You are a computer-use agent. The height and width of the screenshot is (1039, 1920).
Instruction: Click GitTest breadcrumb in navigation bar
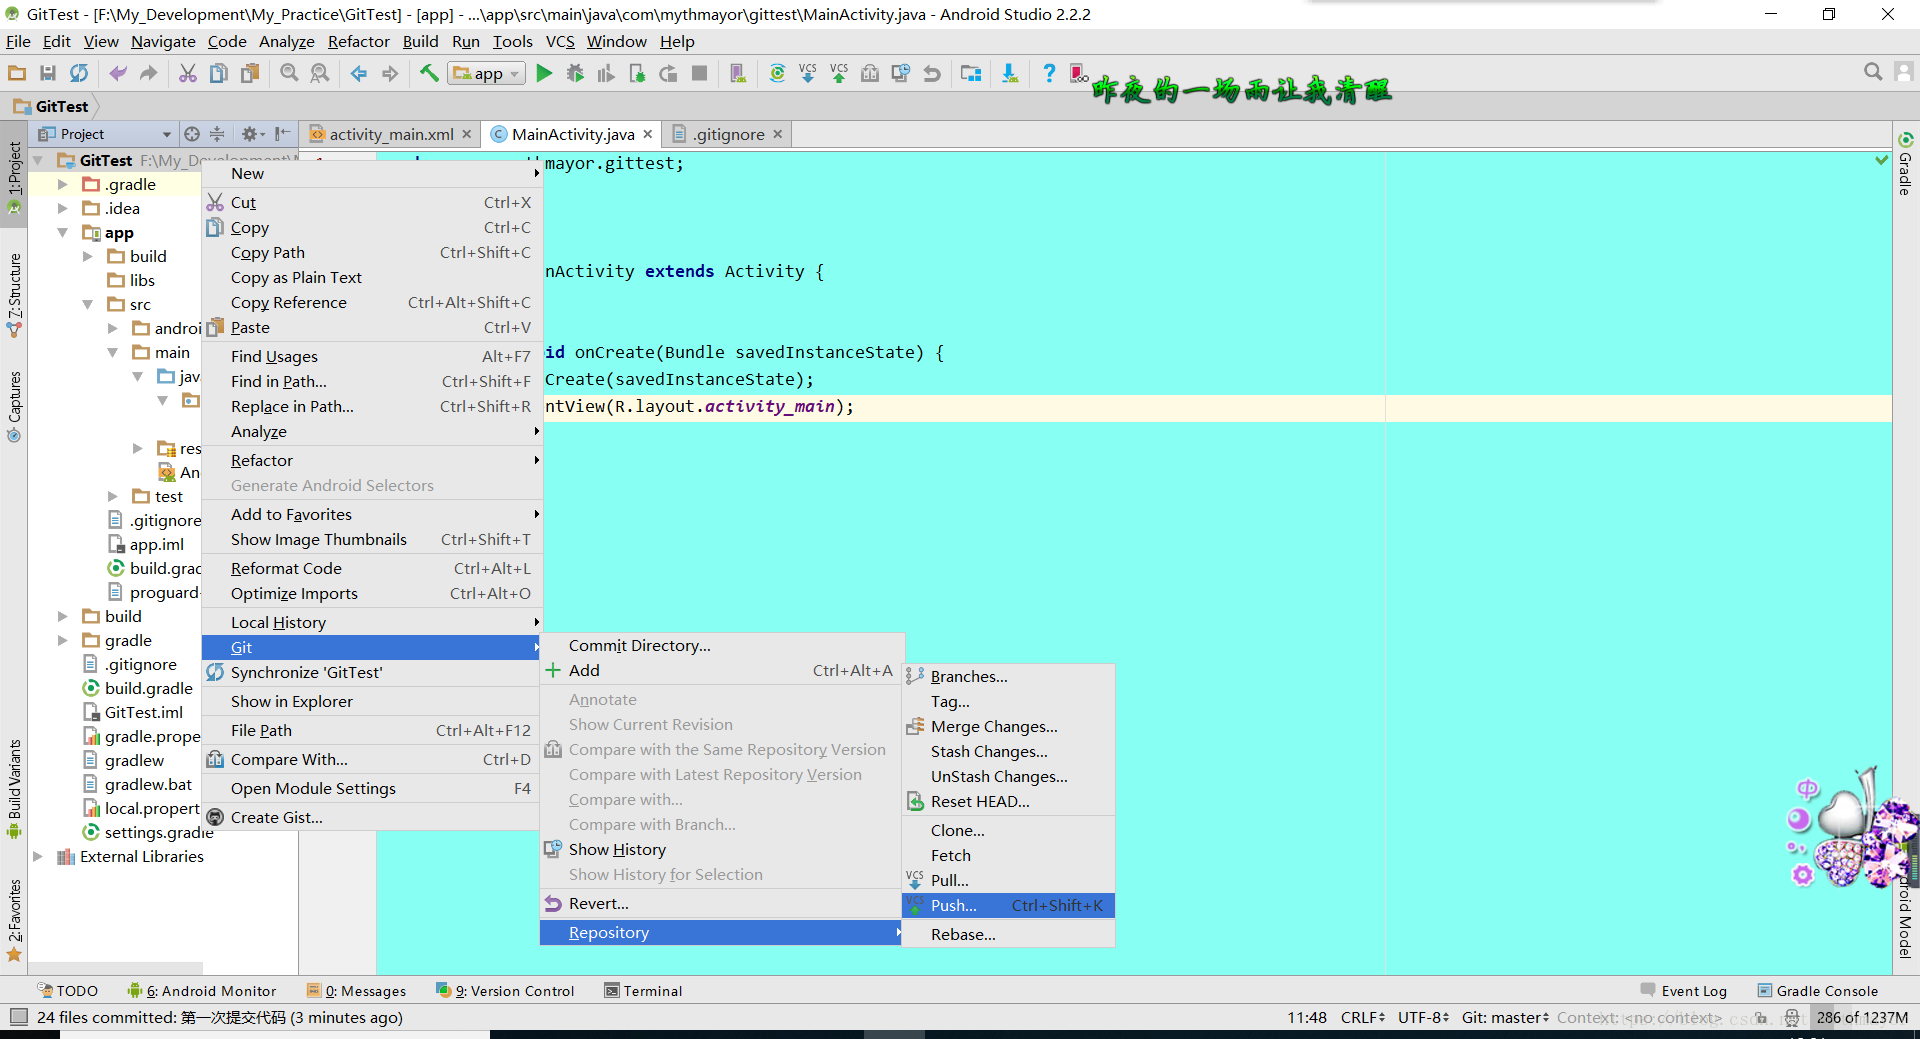pos(51,106)
